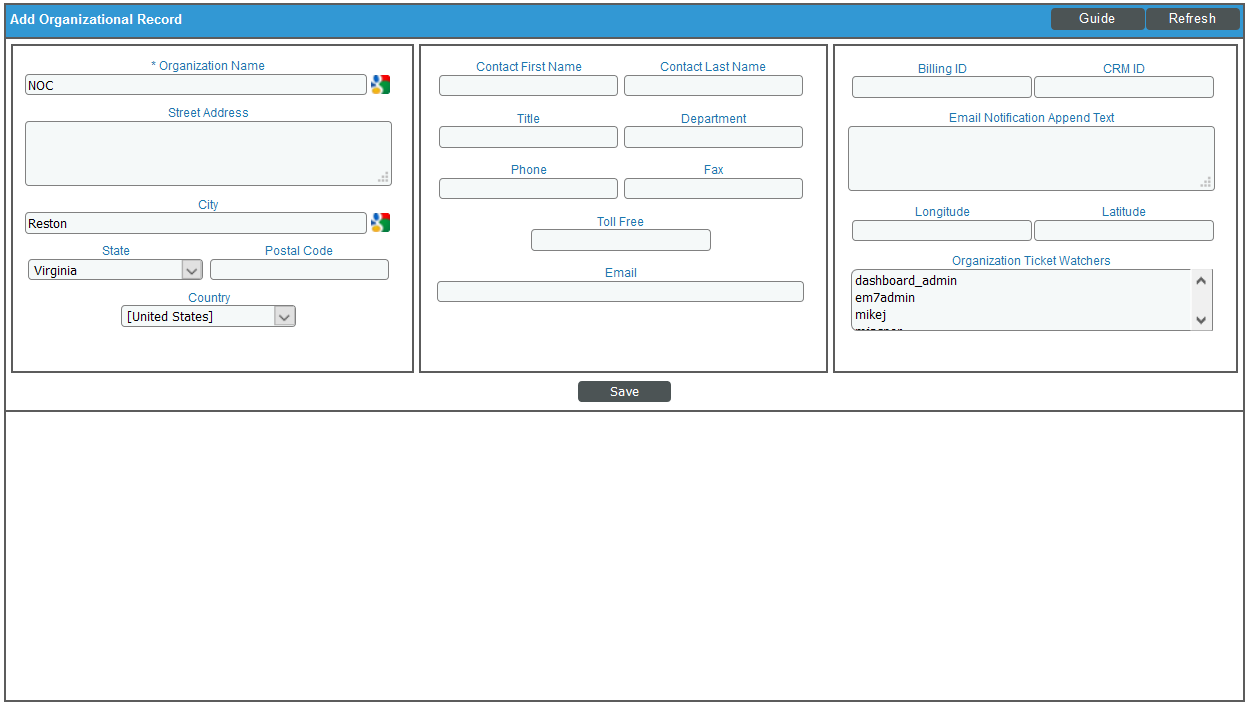This screenshot has height=705, width=1248.
Task: Focus the City input field
Action: click(196, 223)
